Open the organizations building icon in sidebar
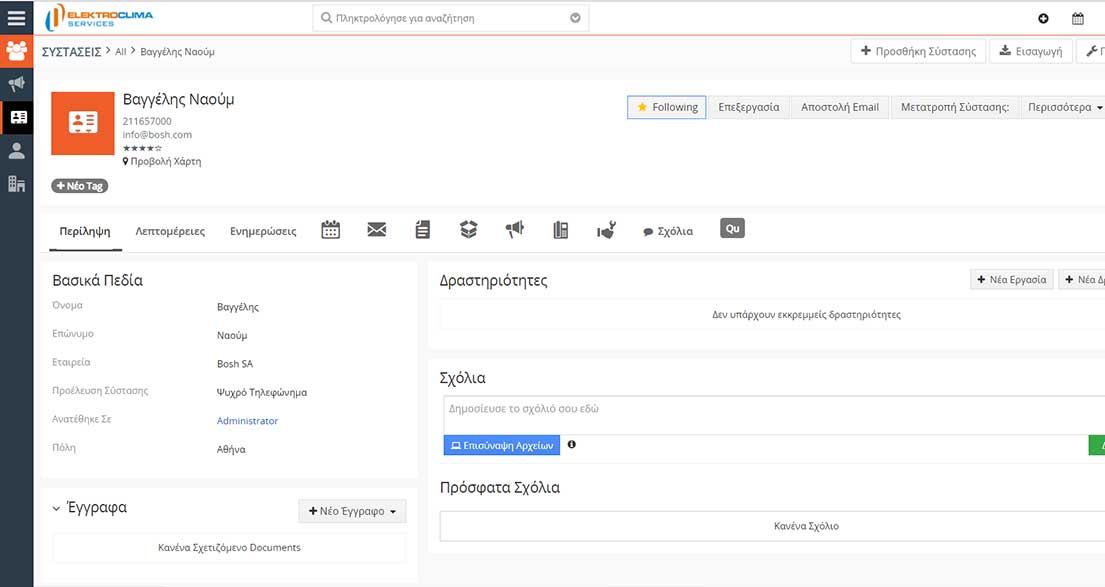1105x587 pixels. click(x=16, y=183)
